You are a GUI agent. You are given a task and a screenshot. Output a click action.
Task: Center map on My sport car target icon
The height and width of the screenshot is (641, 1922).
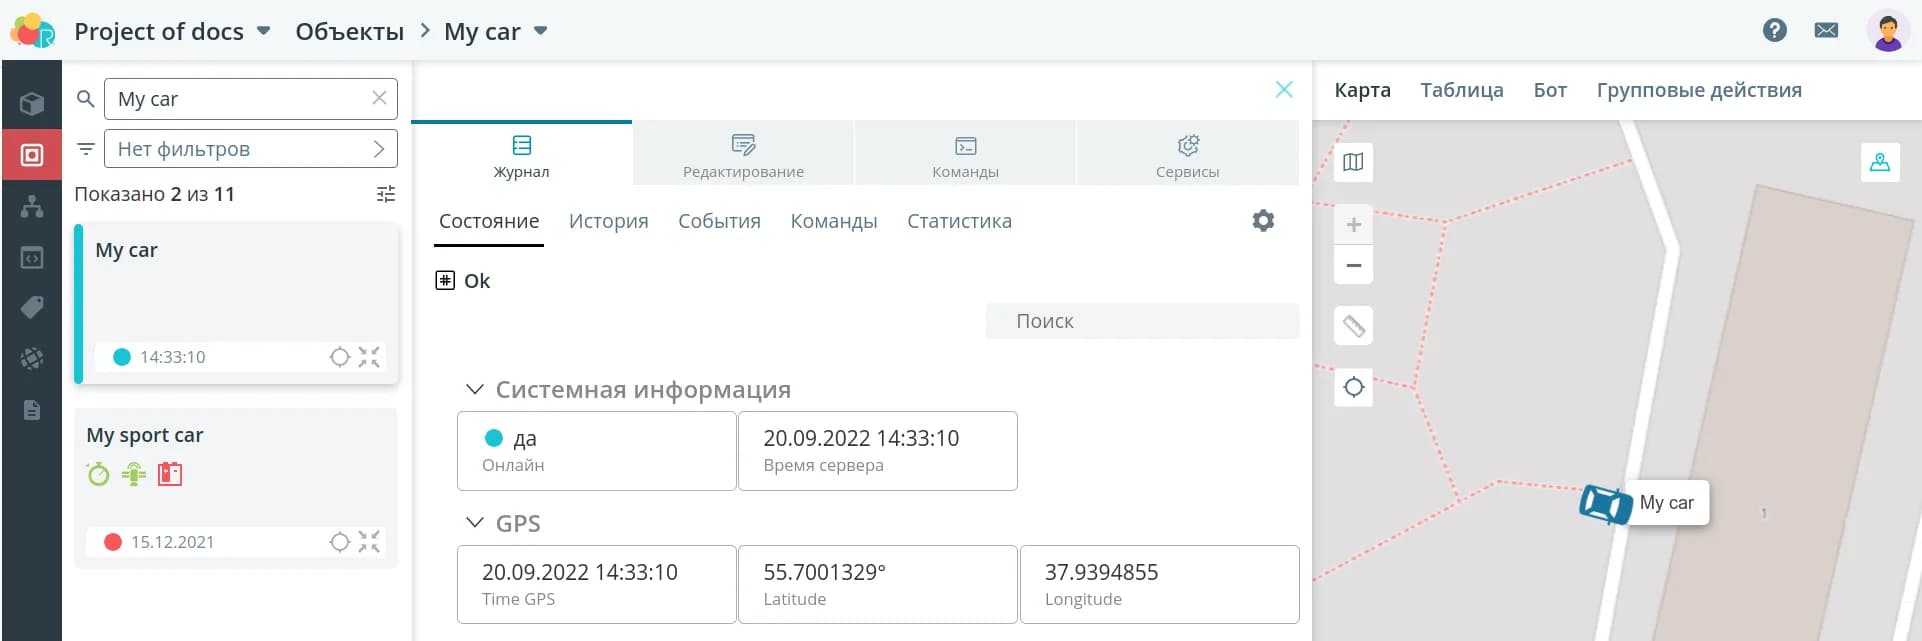pos(340,542)
